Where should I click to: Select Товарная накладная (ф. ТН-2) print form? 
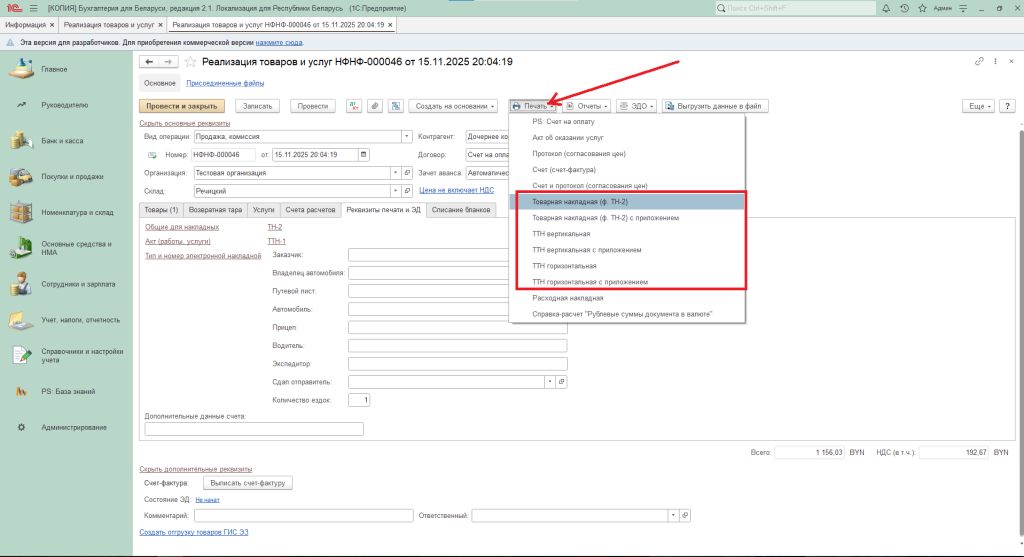pyautogui.click(x=580, y=201)
